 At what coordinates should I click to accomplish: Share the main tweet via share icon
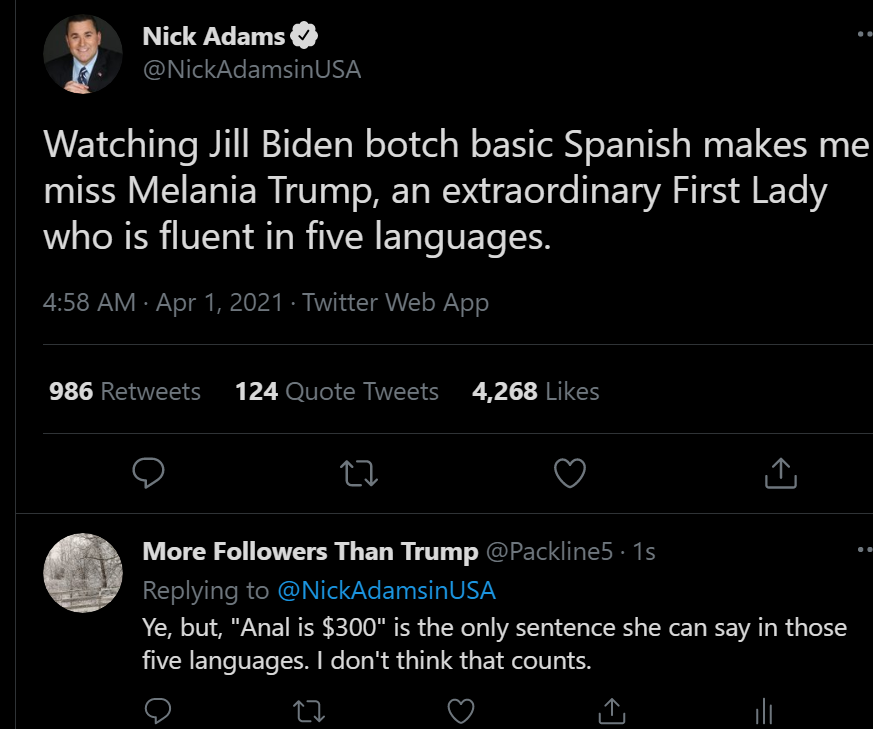pos(780,474)
